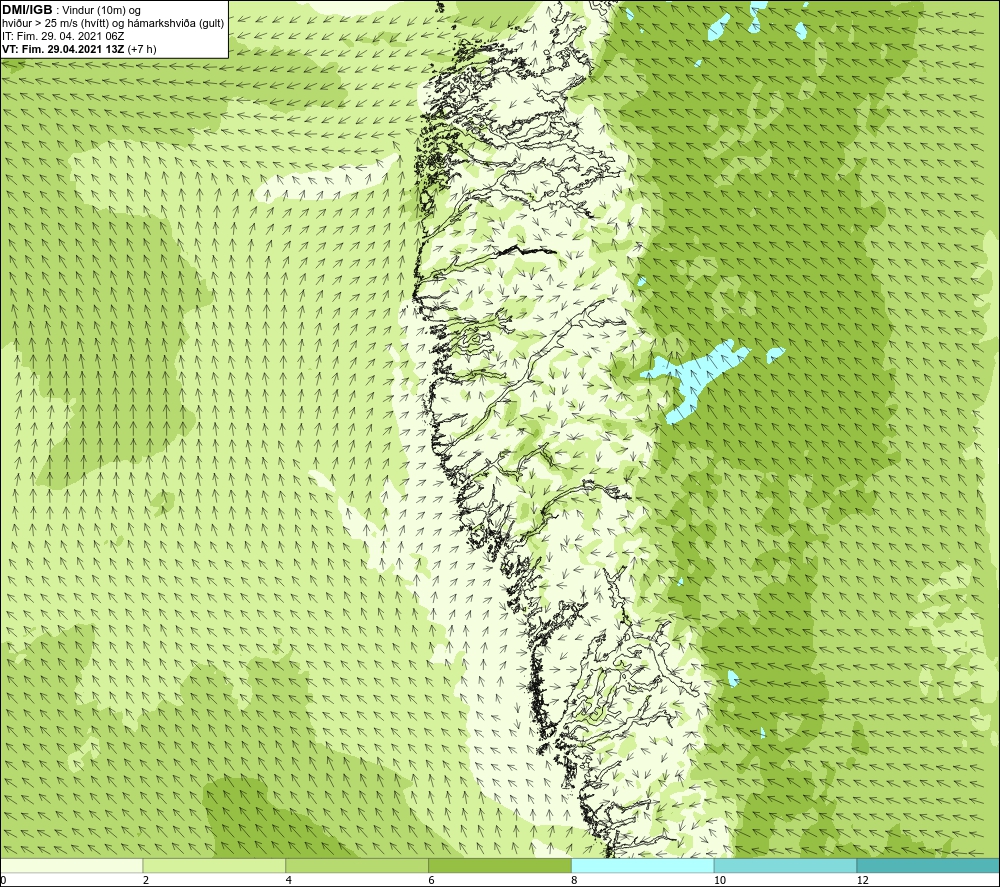Click the 2–4 m/s light green swatch
The image size is (1000, 887).
click(214, 865)
